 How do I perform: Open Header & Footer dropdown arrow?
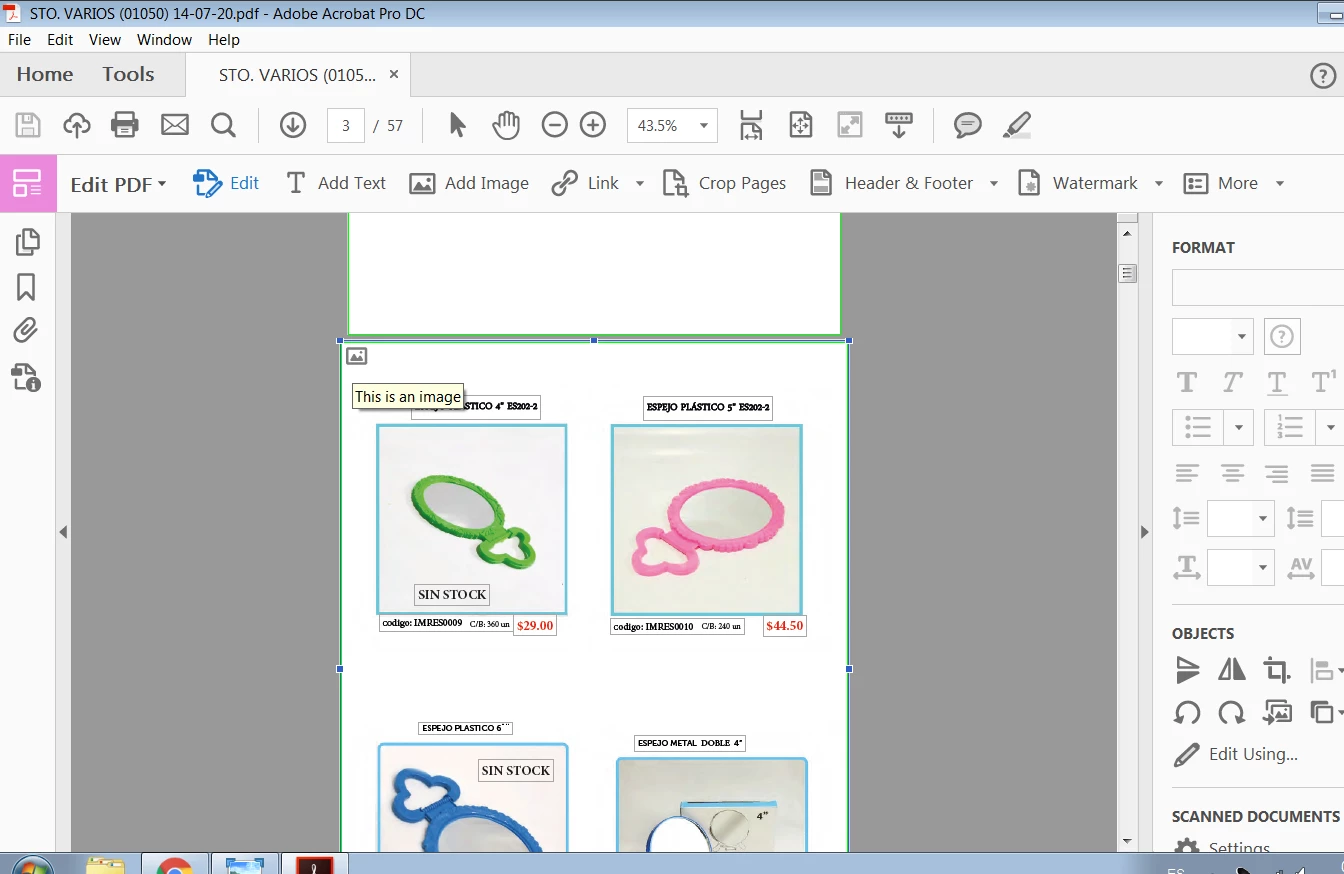994,184
